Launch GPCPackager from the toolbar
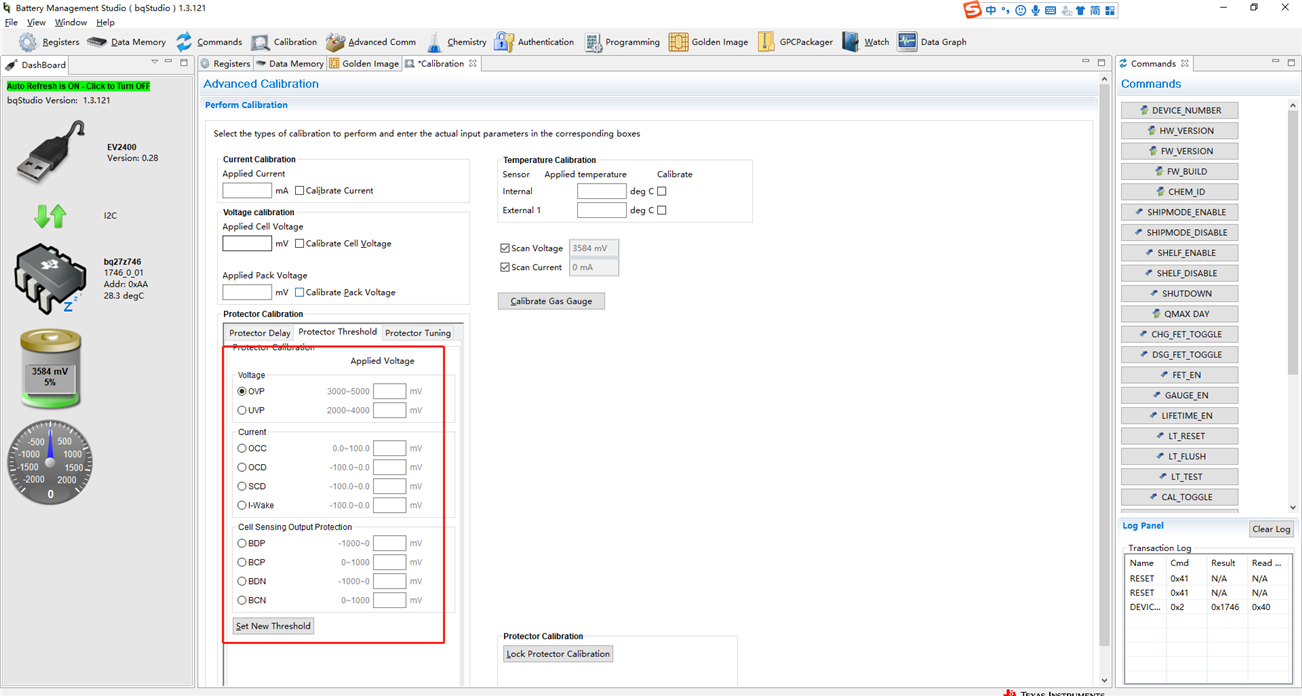This screenshot has width=1302, height=696. [x=795, y=42]
